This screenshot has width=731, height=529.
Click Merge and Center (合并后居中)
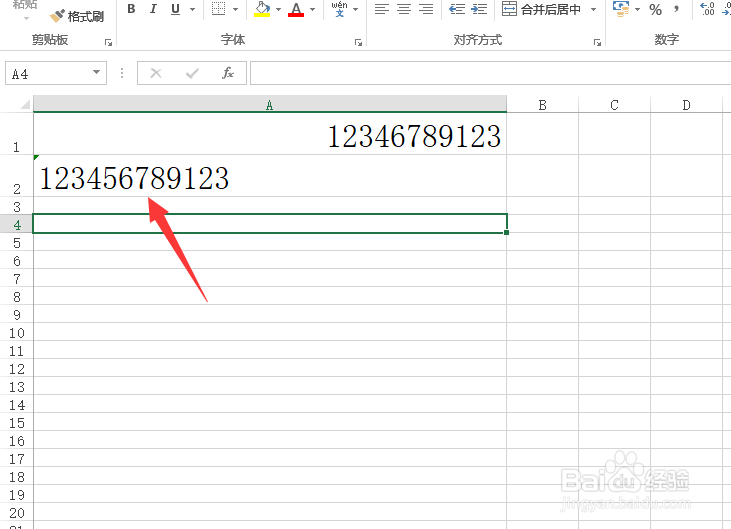pos(541,9)
